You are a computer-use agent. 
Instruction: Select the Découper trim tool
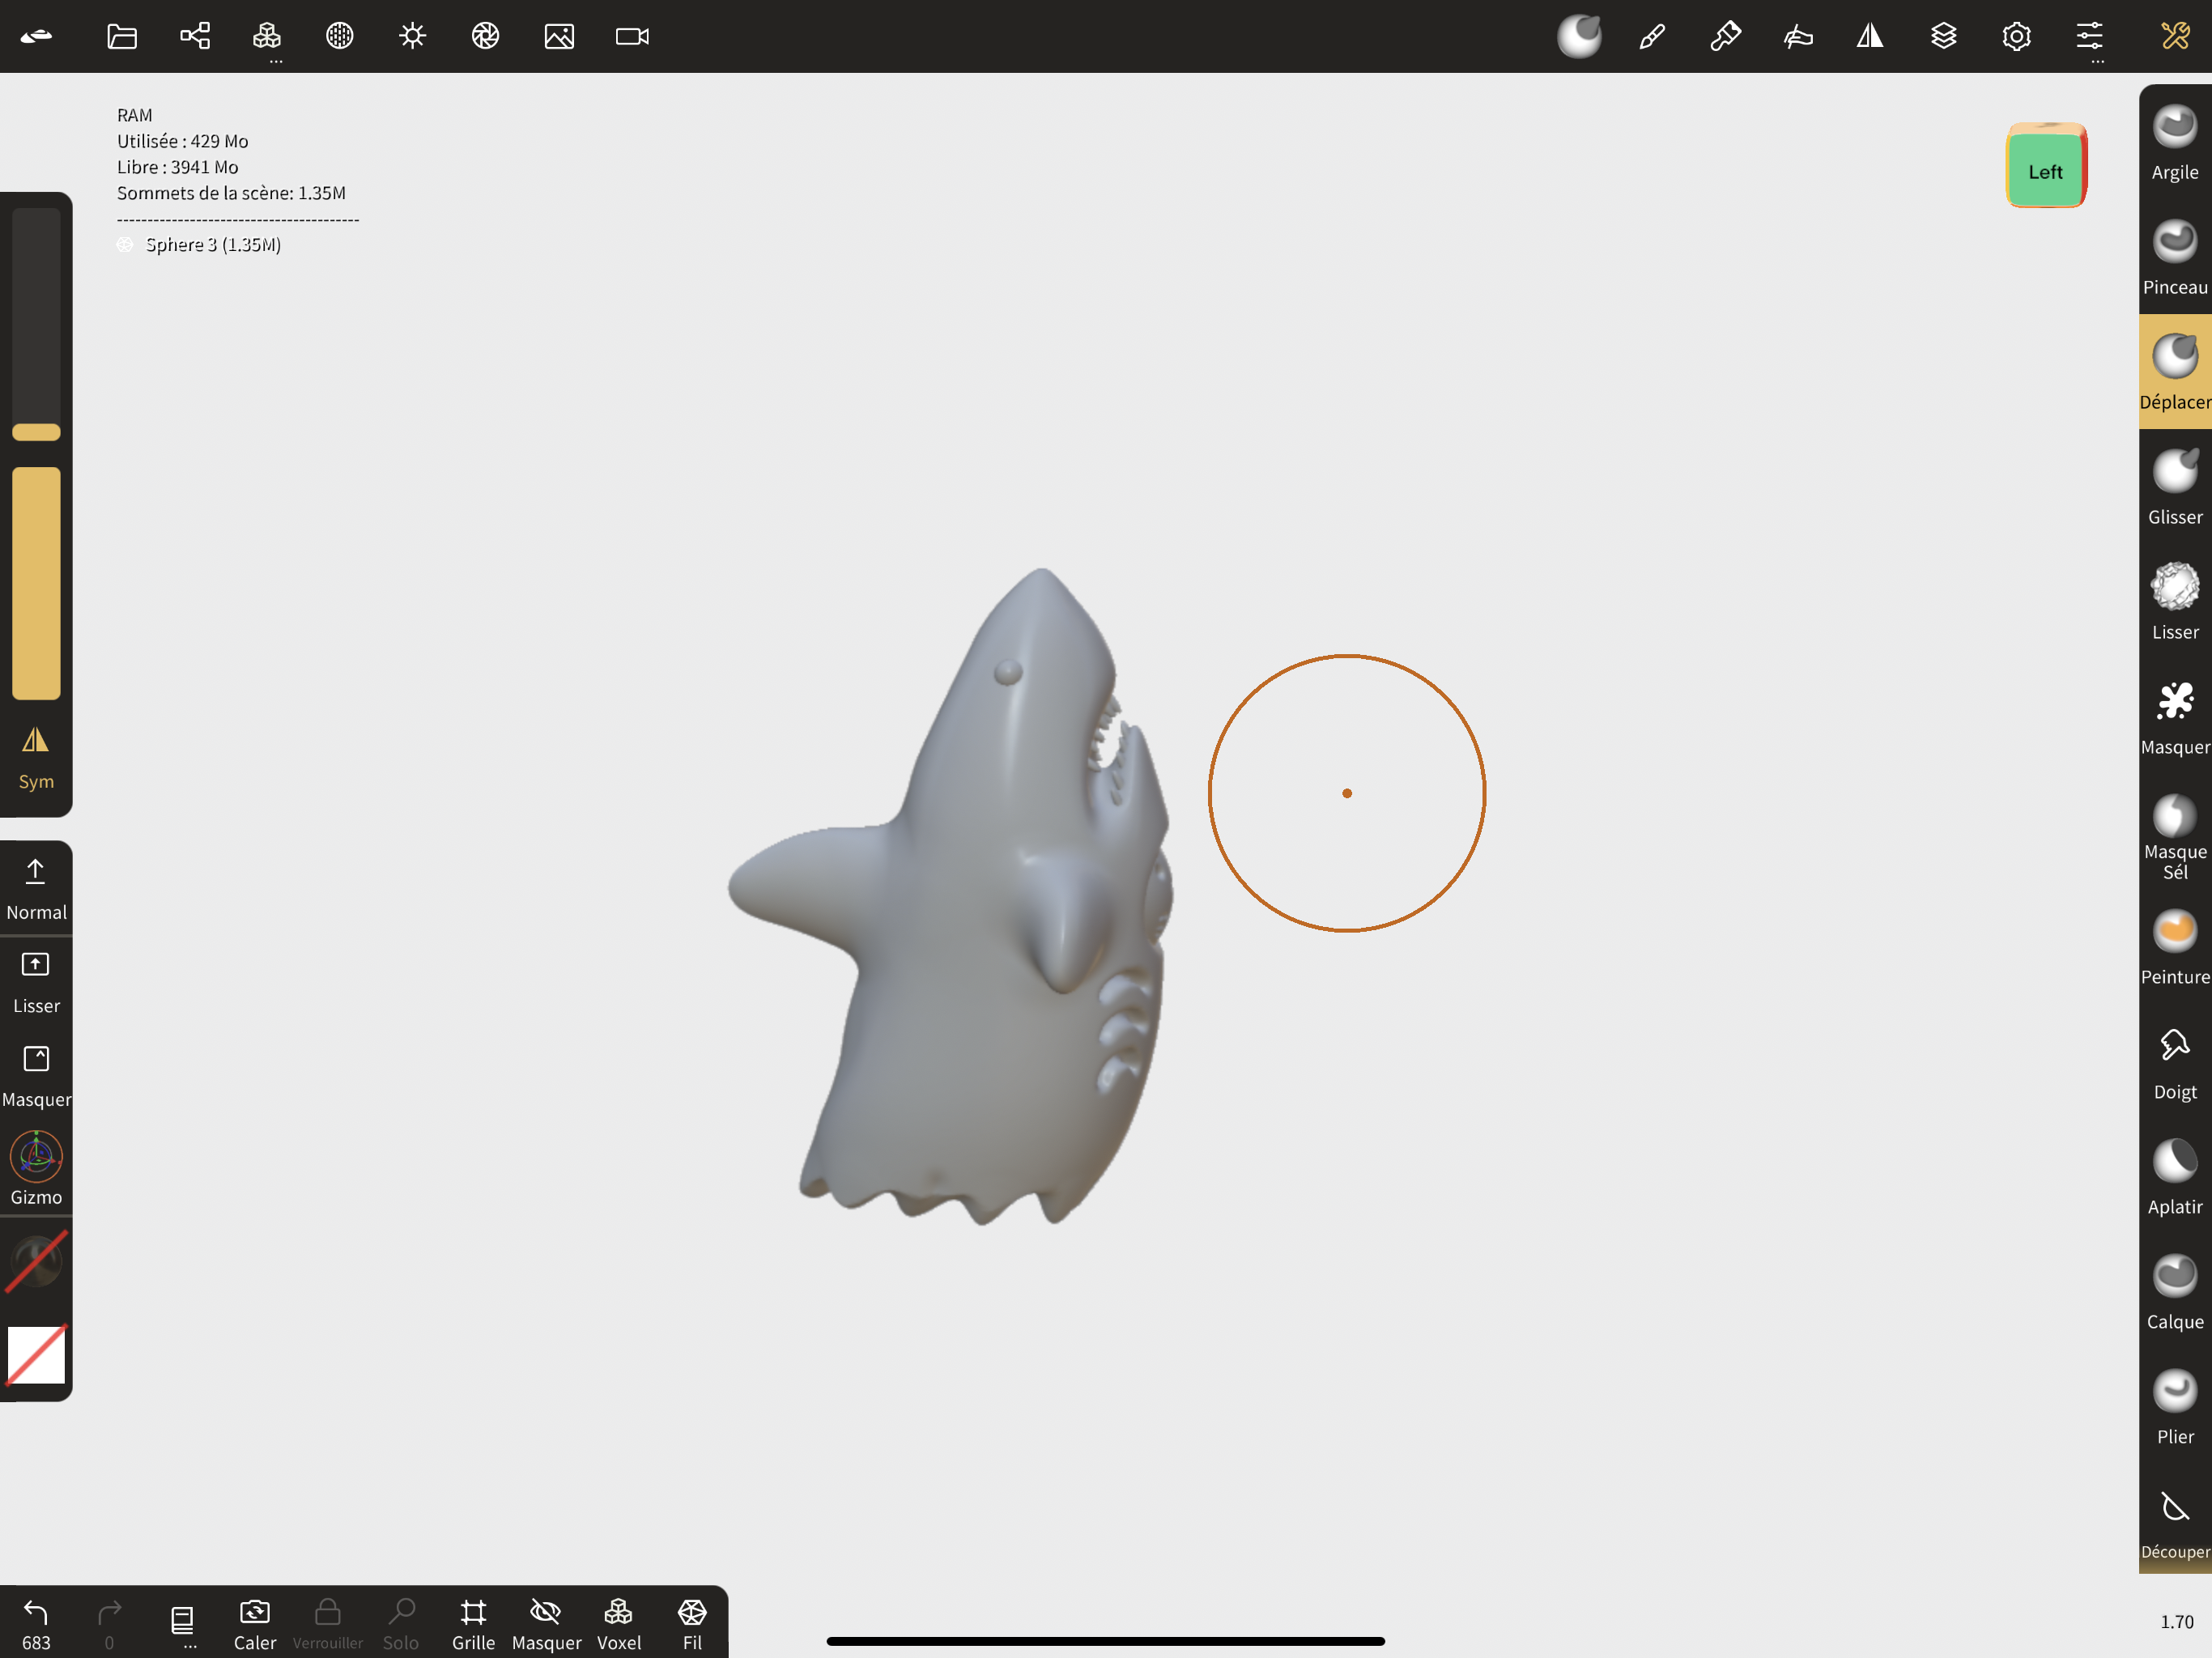[2175, 1523]
